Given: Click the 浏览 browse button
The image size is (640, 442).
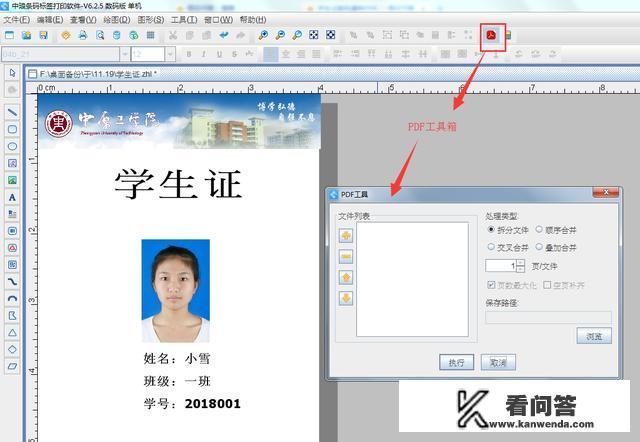Looking at the screenshot, I should (594, 336).
